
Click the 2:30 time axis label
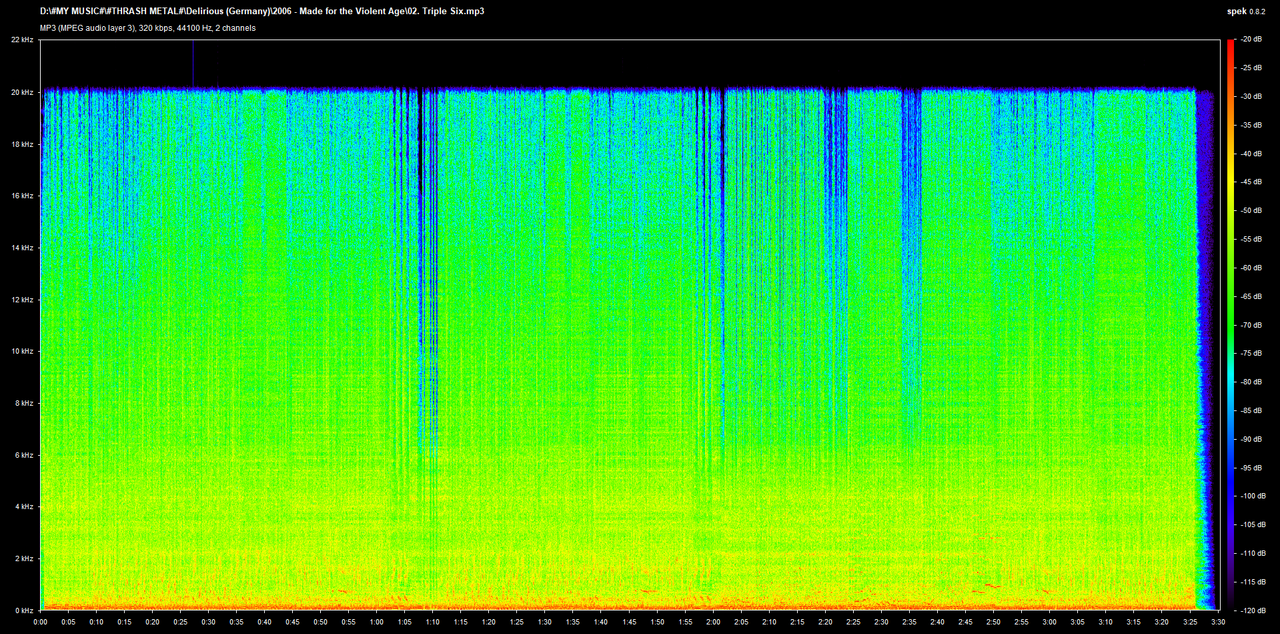[x=881, y=622]
